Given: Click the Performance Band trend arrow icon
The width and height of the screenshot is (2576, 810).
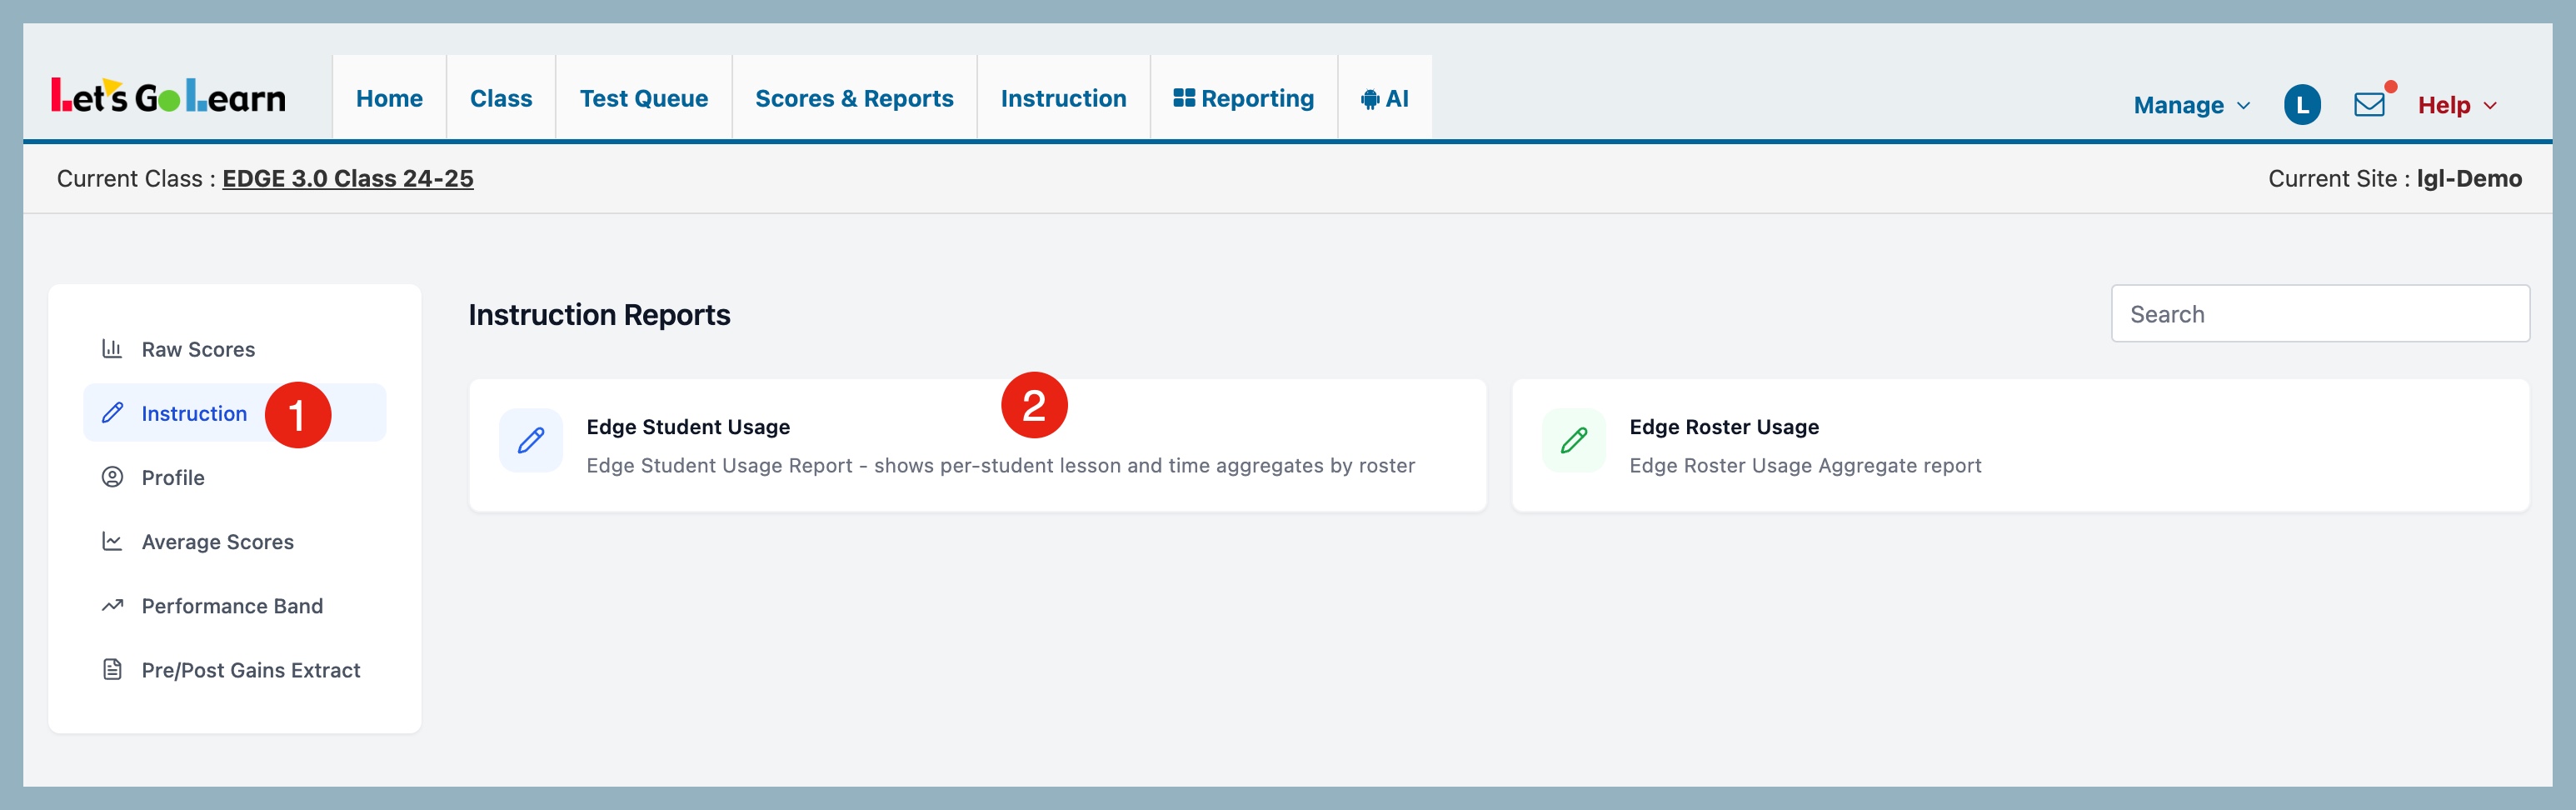Looking at the screenshot, I should tap(112, 605).
